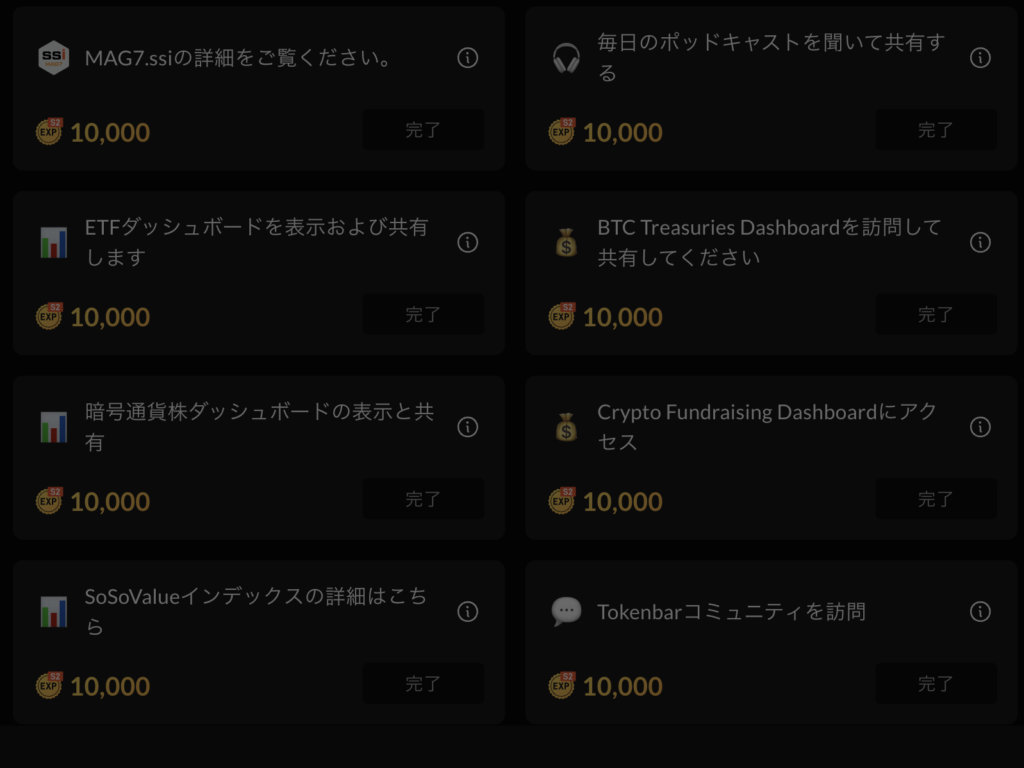Click the headphones podcast icon
The height and width of the screenshot is (768, 1024).
pyautogui.click(x=566, y=58)
